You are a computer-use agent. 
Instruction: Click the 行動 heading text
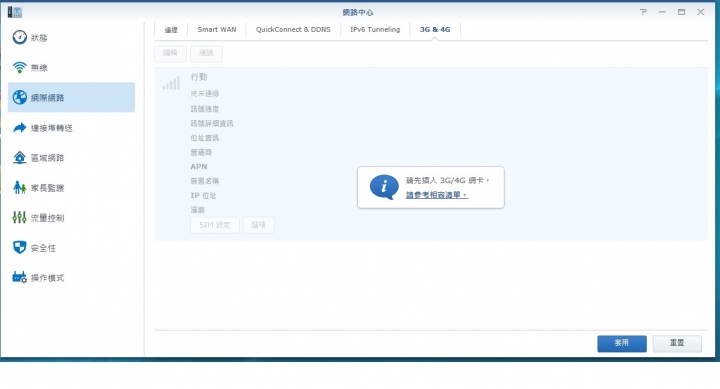(199, 77)
